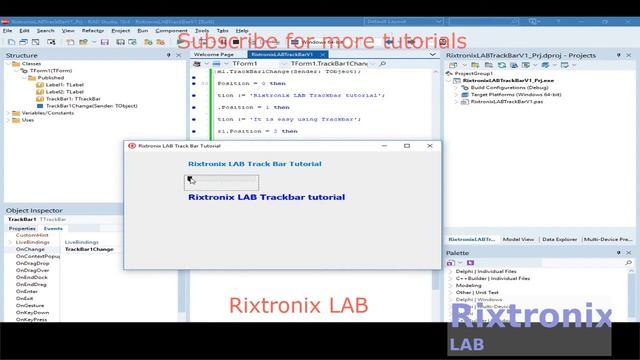640x360 pixels.
Task: Open the Multi-Device Preview tab
Action: point(607,239)
